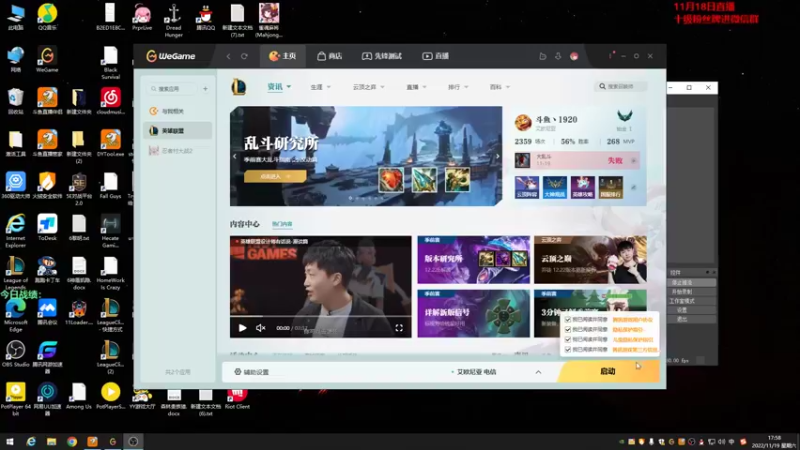Image resolution: width=800 pixels, height=450 pixels.
Task: Click the search field right of 百科
Action: click(x=620, y=87)
